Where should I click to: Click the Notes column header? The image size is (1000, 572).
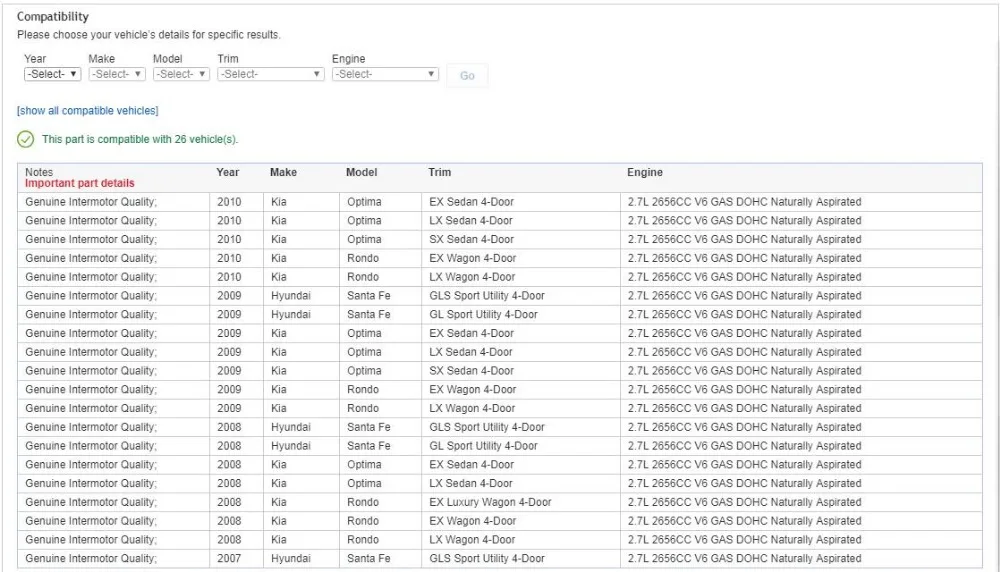(x=39, y=172)
